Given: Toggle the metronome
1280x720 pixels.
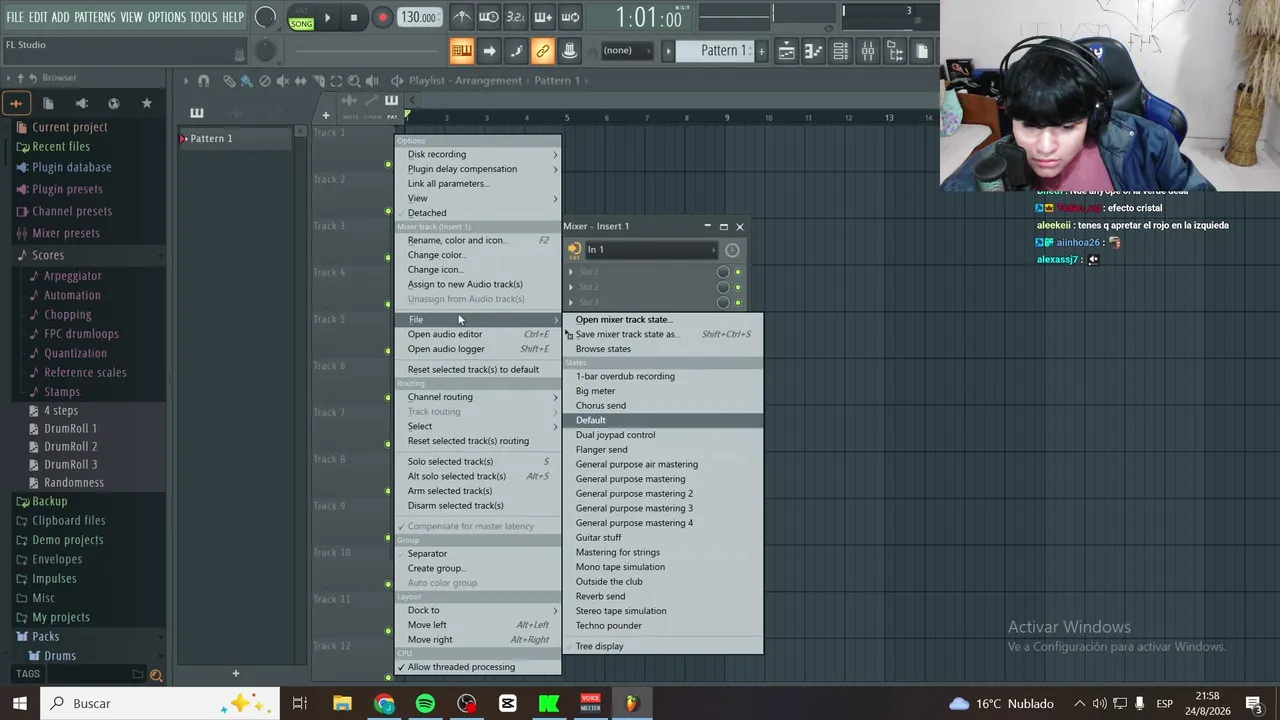Looking at the screenshot, I should click(462, 17).
